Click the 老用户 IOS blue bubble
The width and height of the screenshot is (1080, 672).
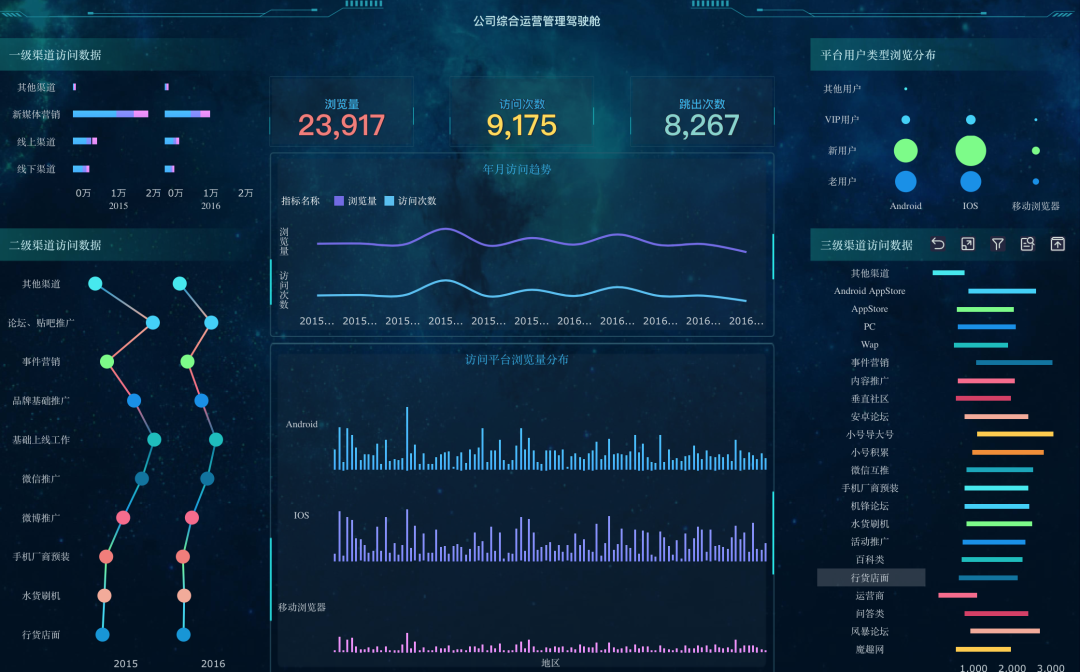(970, 182)
